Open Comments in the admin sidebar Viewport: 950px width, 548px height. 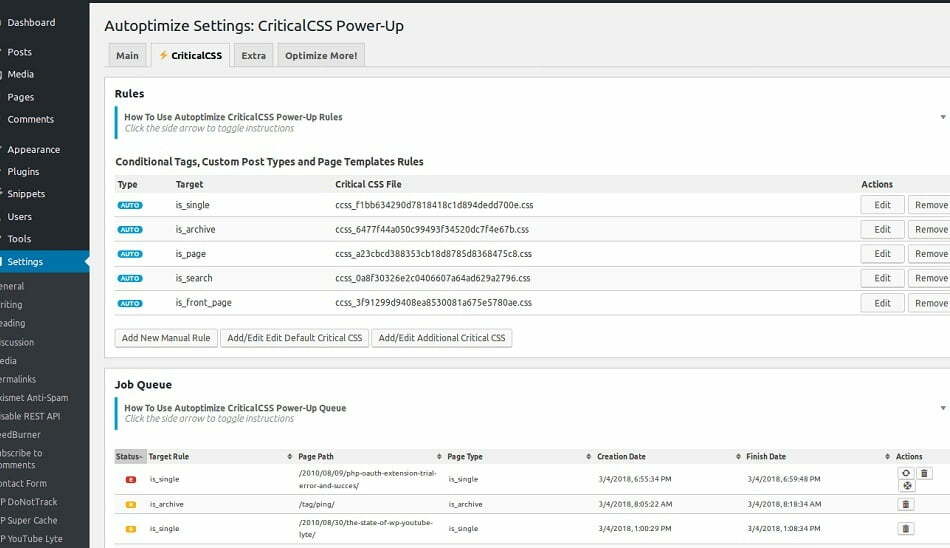pyautogui.click(x=30, y=119)
